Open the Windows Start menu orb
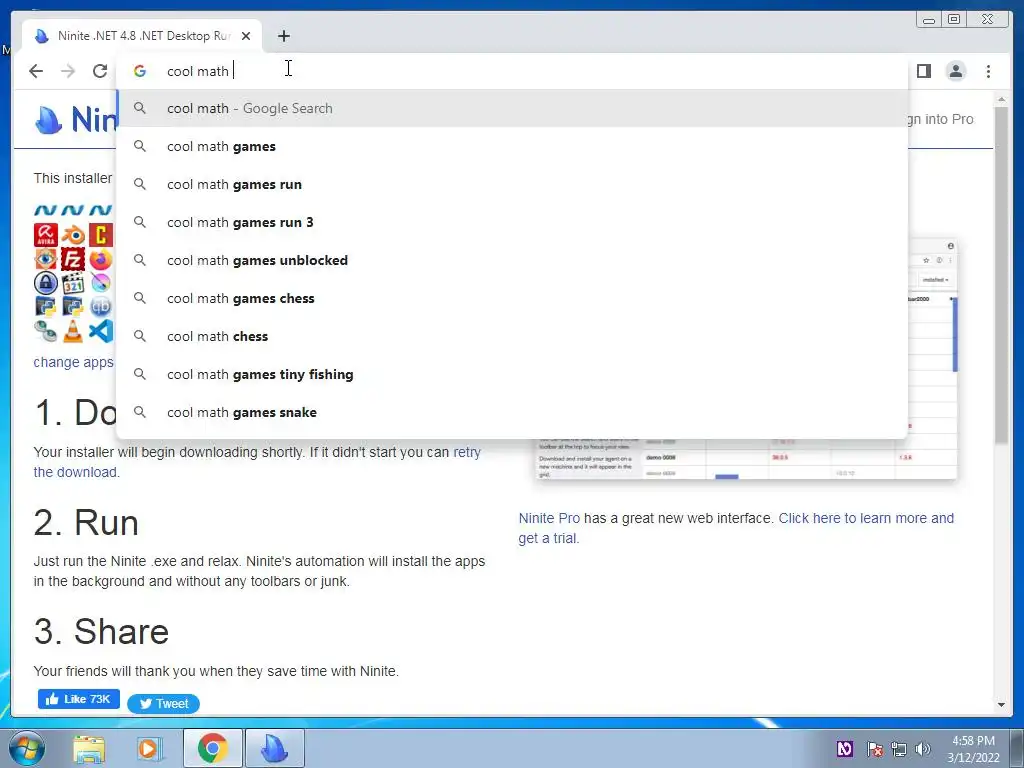 pyautogui.click(x=26, y=749)
